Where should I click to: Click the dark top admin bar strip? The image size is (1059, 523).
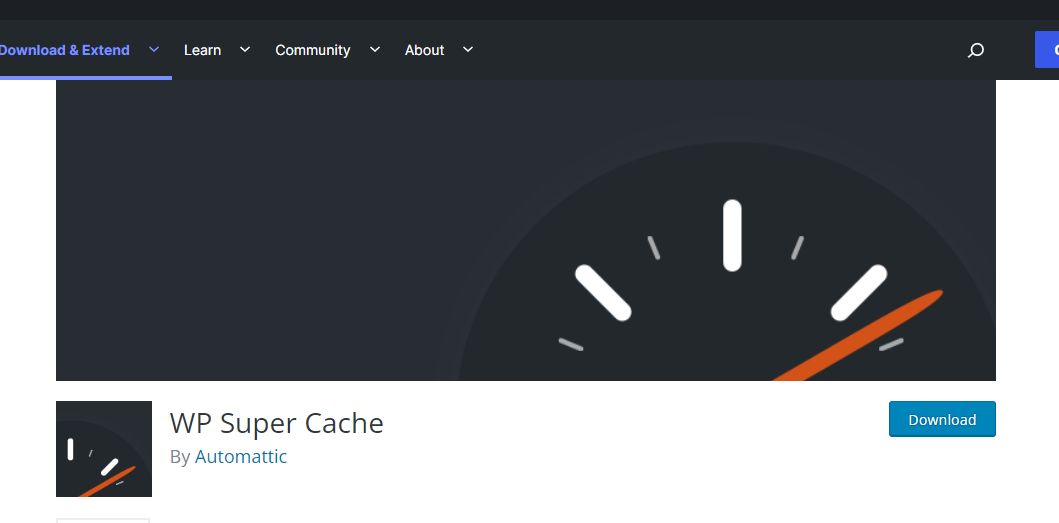[x=529, y=9]
